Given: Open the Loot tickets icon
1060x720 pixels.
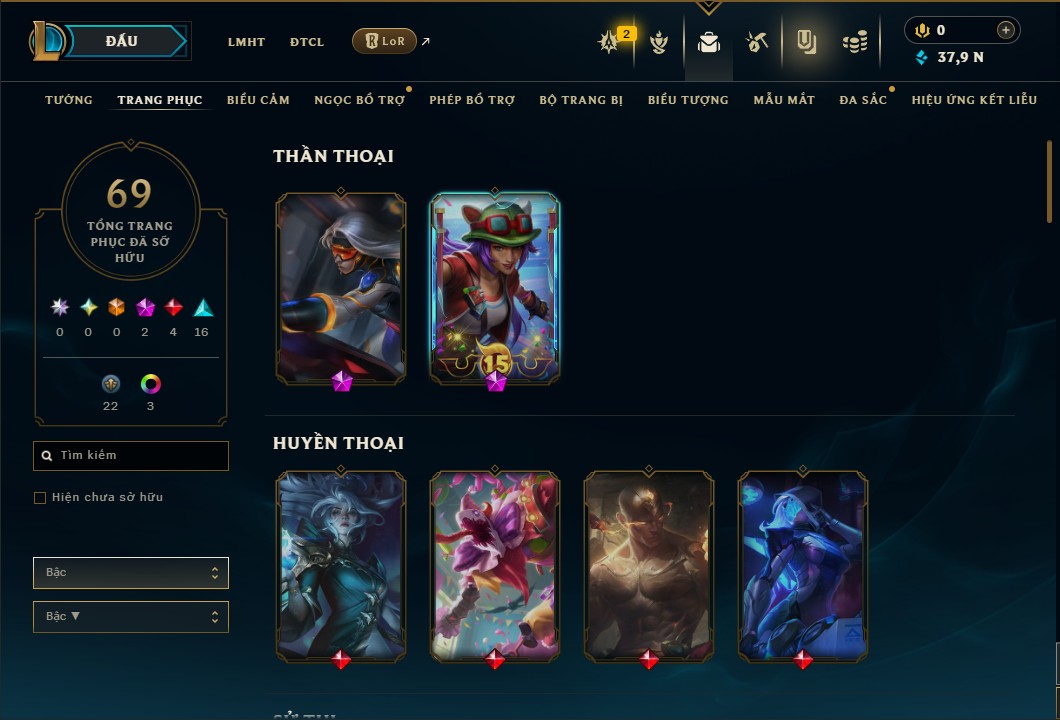Looking at the screenshot, I should (806, 43).
